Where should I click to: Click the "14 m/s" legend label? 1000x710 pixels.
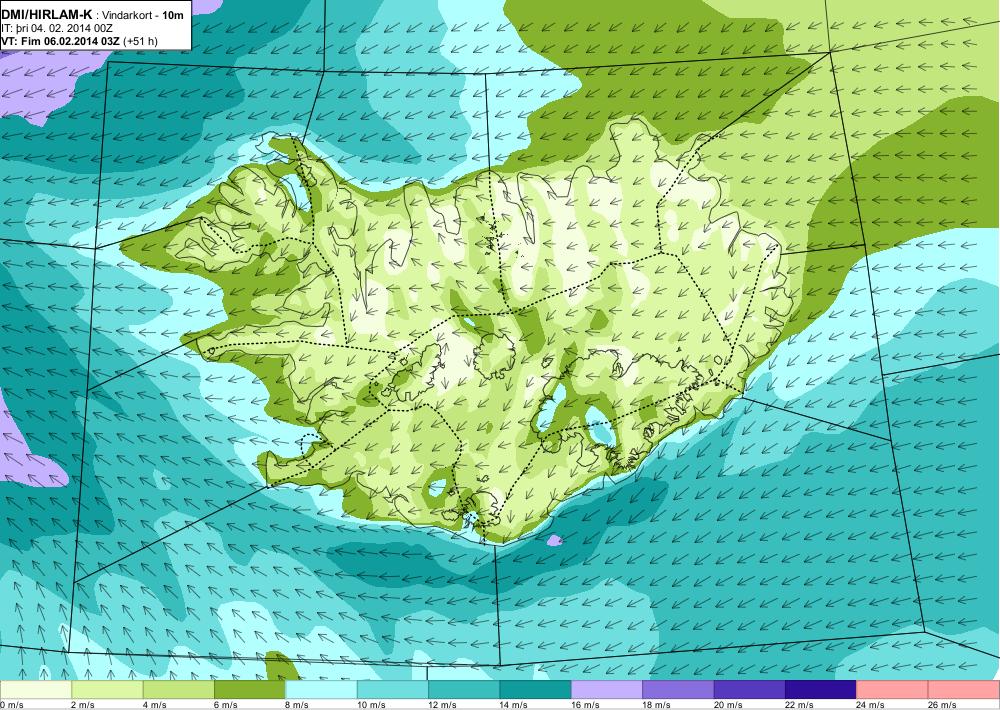pyautogui.click(x=514, y=705)
